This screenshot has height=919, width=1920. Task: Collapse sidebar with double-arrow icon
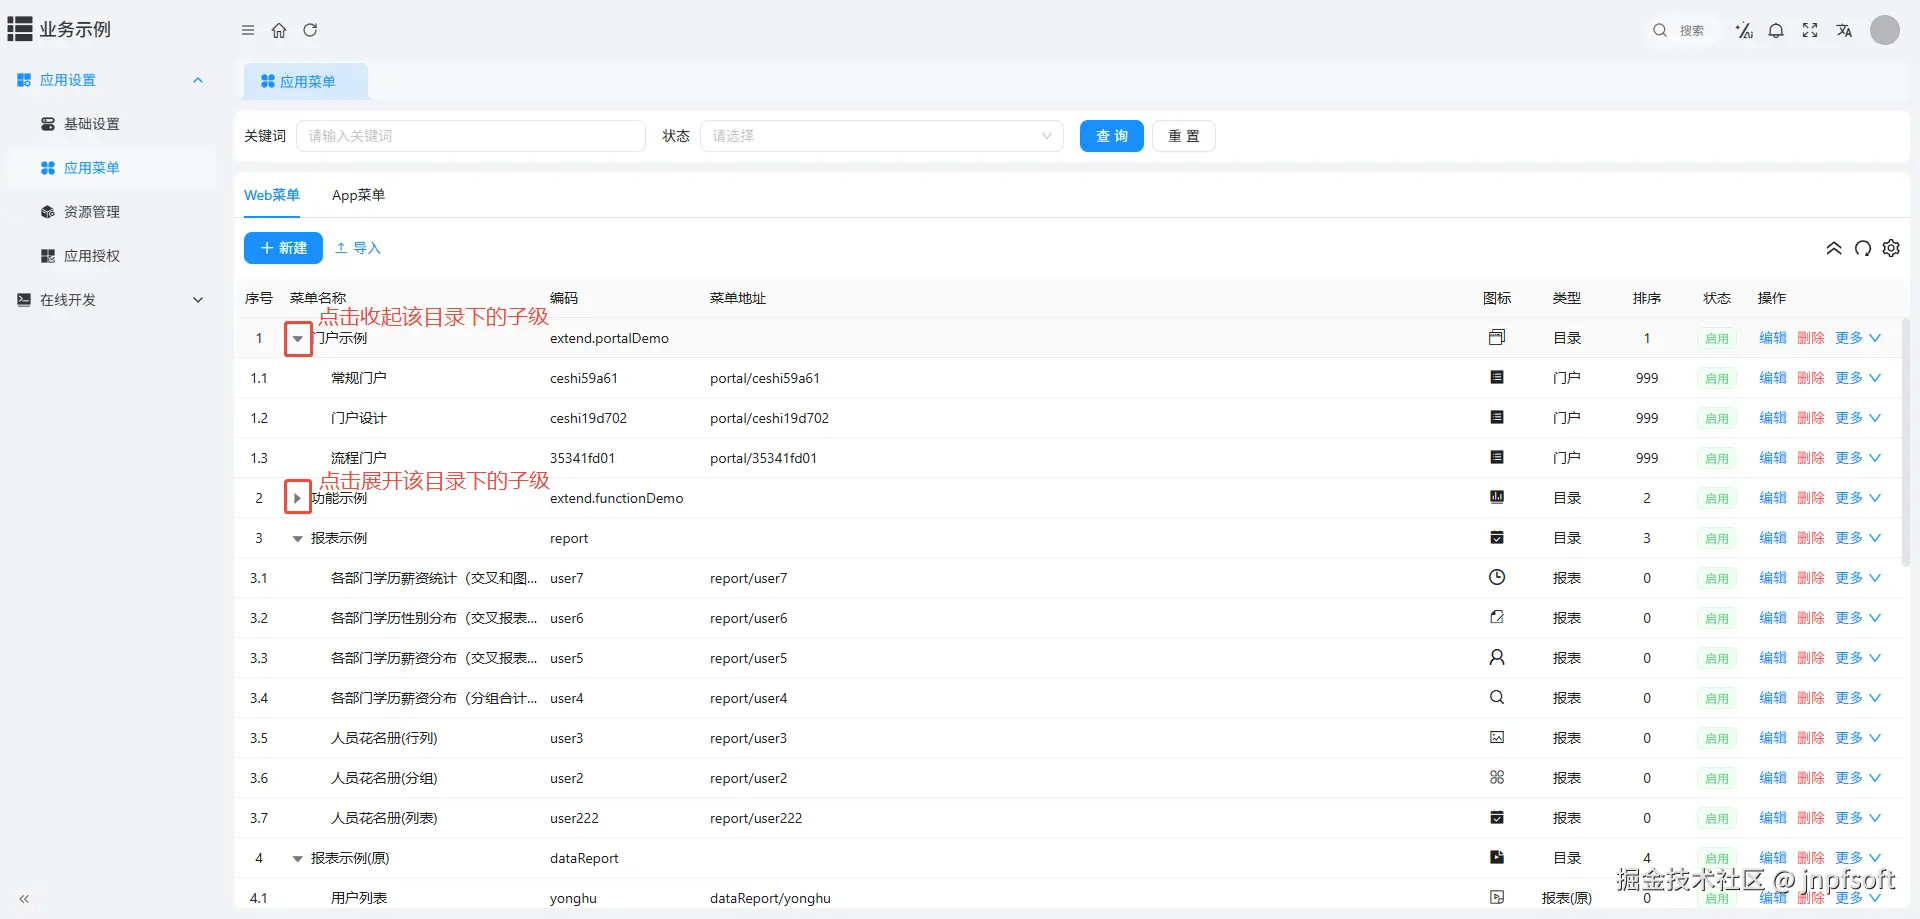point(24,899)
